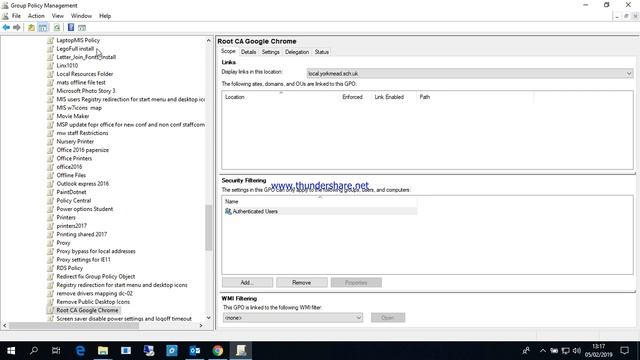Click the Group Policy Management taskbar icon
Image resolution: width=640 pixels, height=360 pixels.
click(241, 351)
